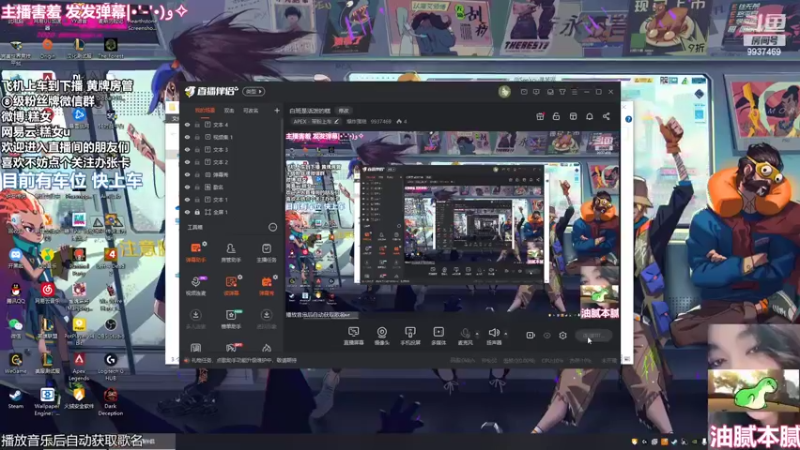Lock the 文本 4 layer
Viewport: 800px width, 450px height.
click(197, 124)
